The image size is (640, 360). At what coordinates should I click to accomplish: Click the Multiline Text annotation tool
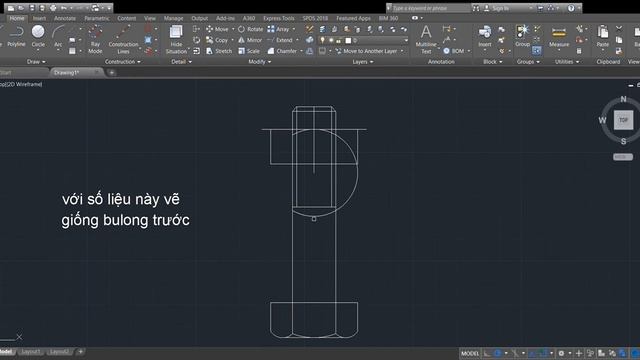pos(426,40)
